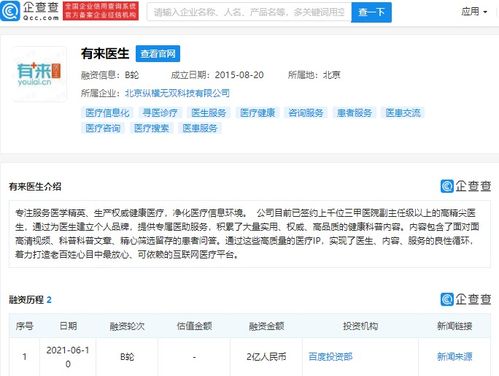Select the 咨询服务 tag
This screenshot has height=376, width=499.
click(306, 113)
